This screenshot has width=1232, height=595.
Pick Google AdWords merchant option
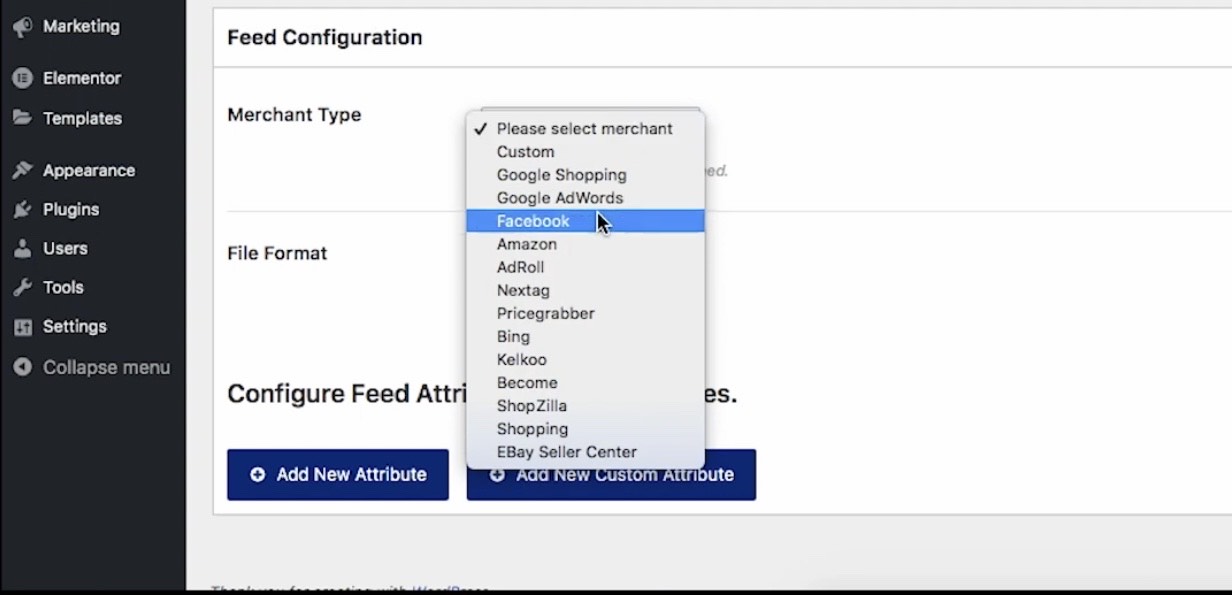coord(585,198)
